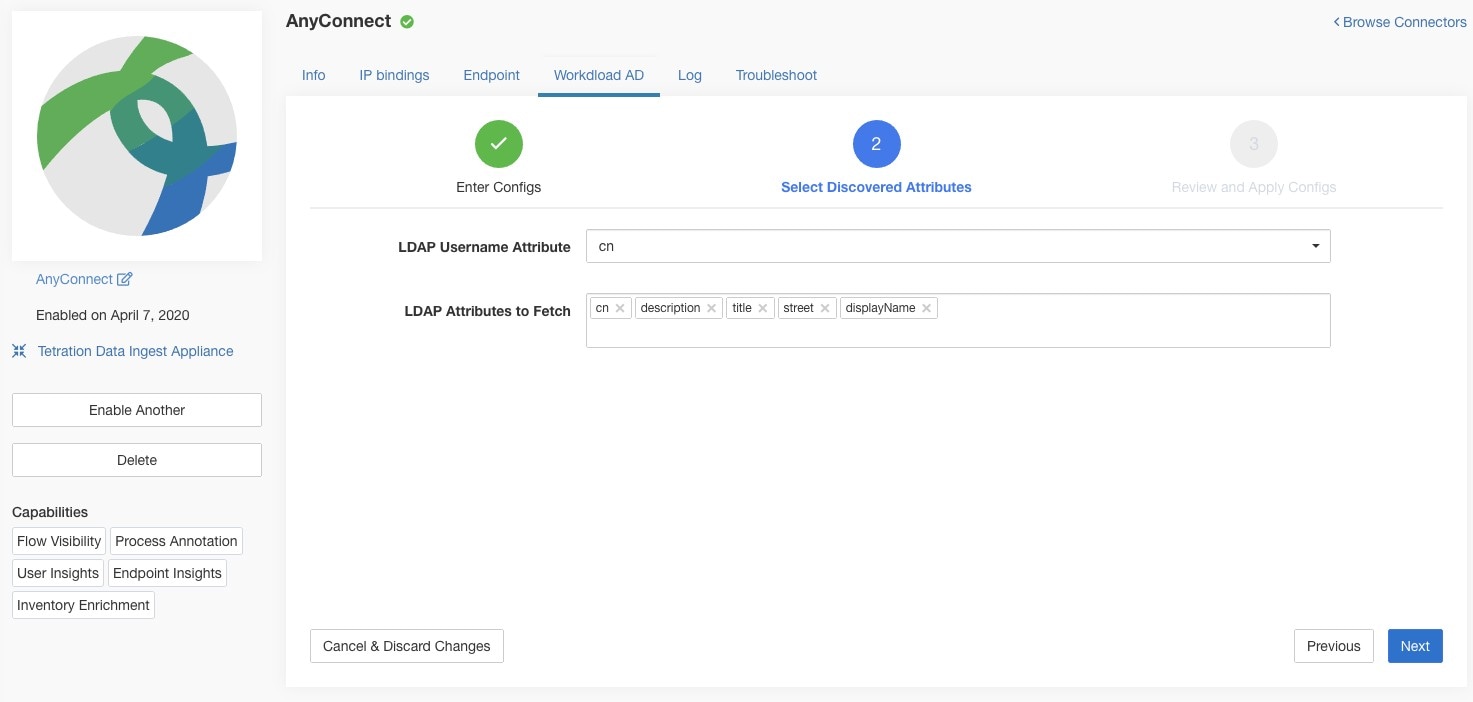Click the LDAP Attributes to Fetch label
The height and width of the screenshot is (702, 1473).
(x=487, y=311)
